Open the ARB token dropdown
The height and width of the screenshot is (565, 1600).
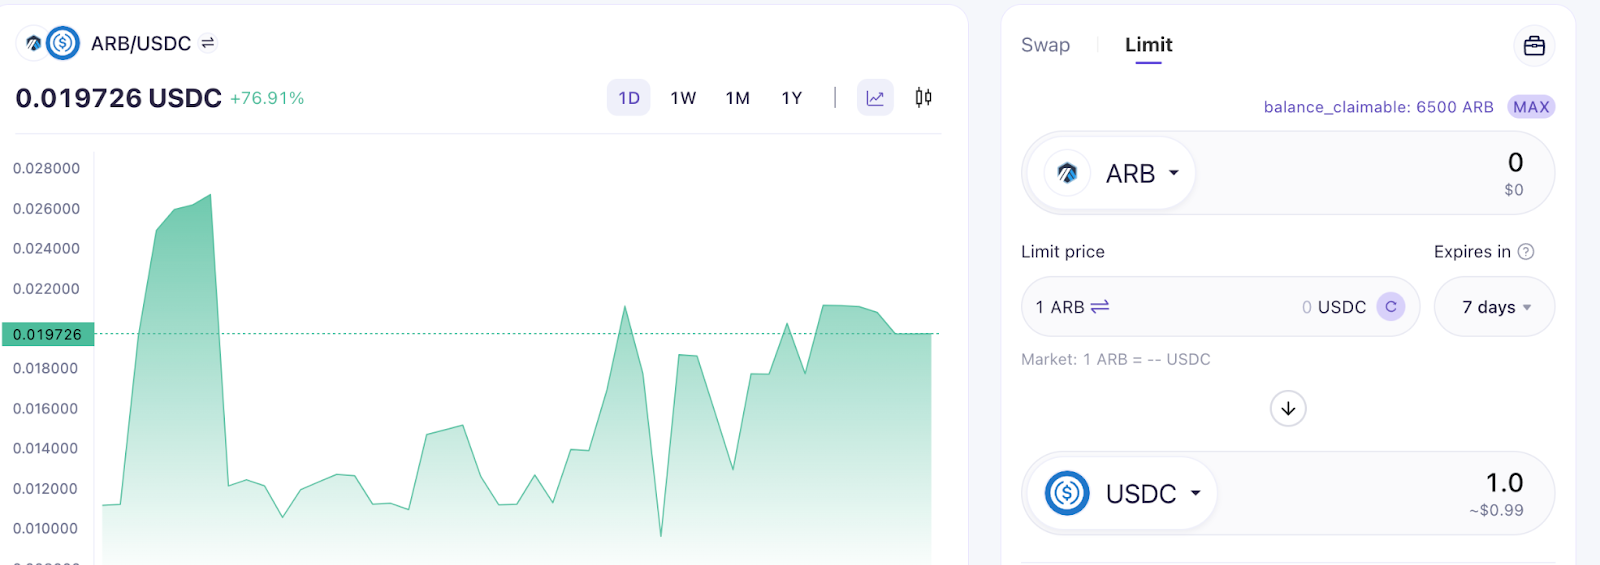pos(1112,174)
